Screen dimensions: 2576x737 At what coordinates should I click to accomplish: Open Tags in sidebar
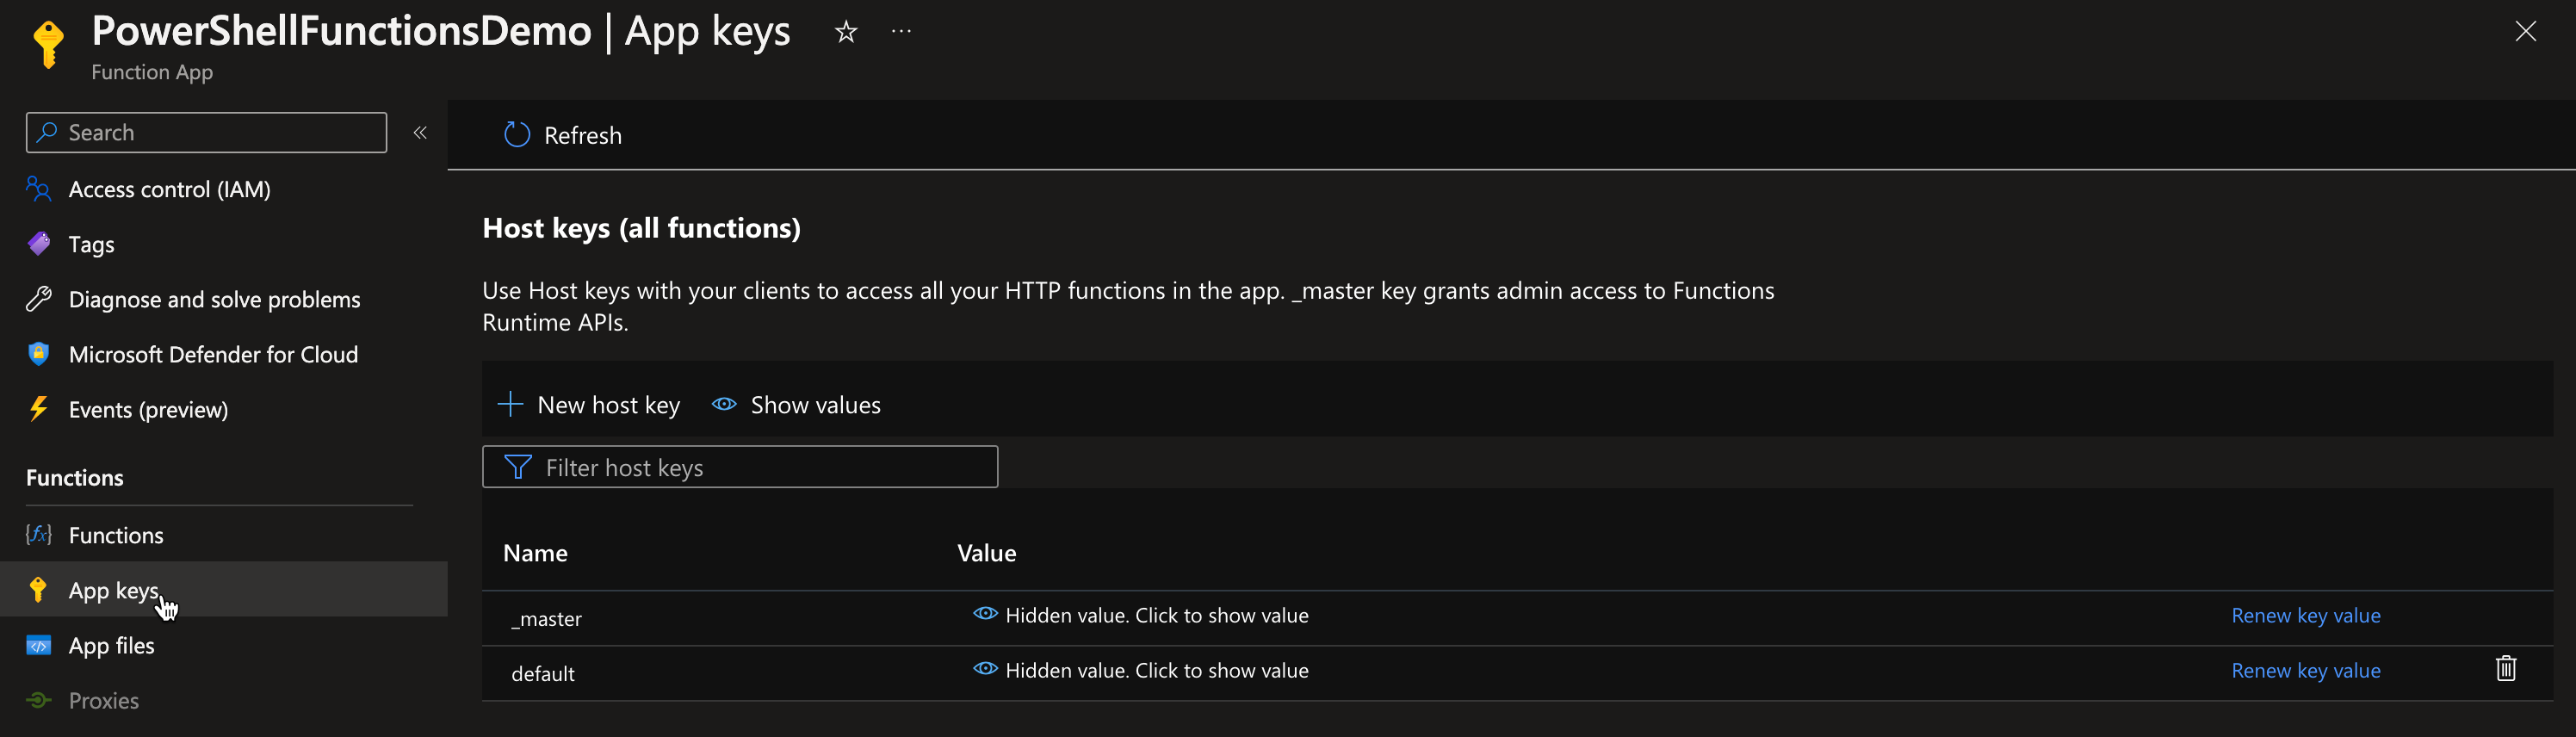coord(91,244)
